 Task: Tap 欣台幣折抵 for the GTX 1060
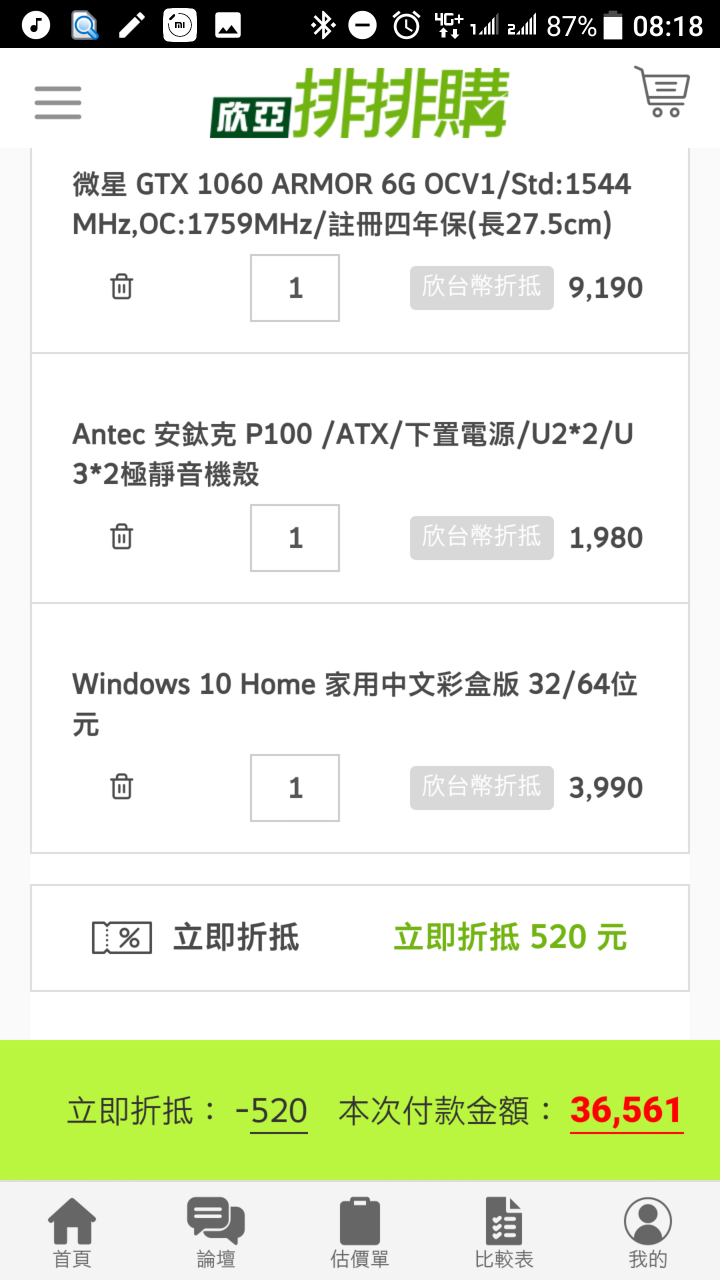(482, 288)
